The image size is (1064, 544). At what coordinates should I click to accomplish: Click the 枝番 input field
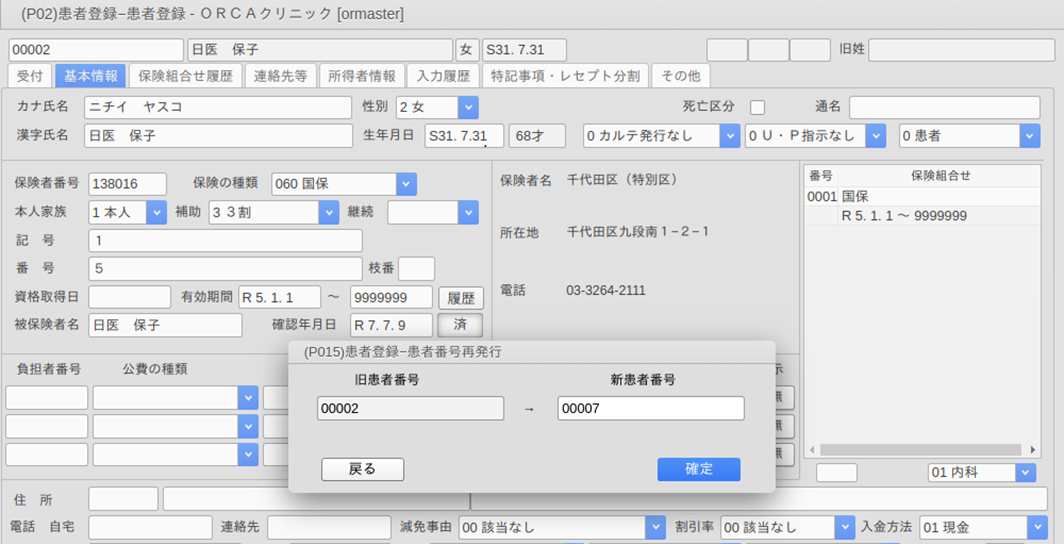tap(416, 269)
